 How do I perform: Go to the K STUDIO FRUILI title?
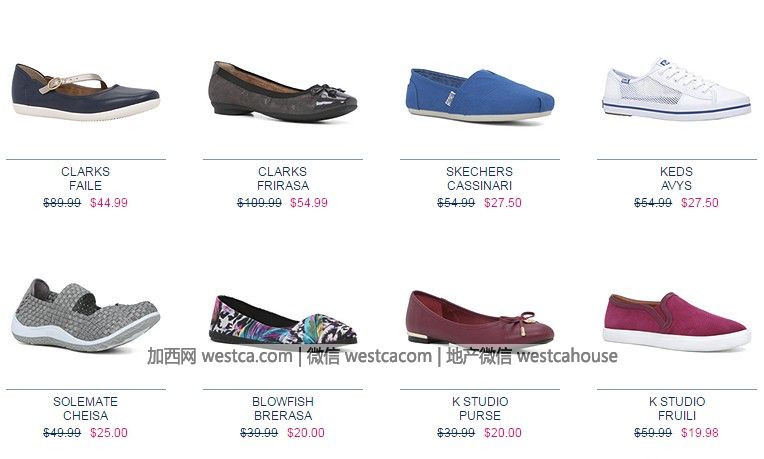[677, 408]
